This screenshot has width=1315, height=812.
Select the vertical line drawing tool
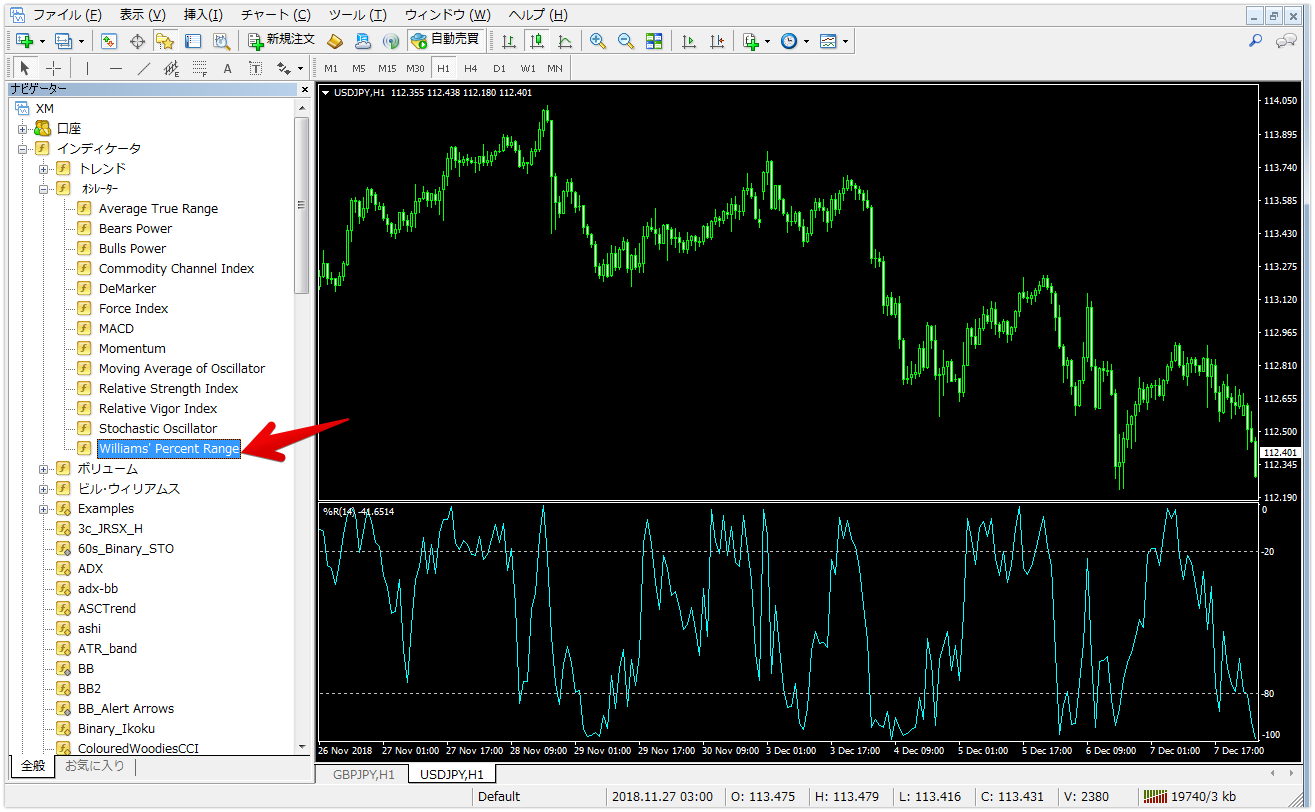tap(87, 68)
